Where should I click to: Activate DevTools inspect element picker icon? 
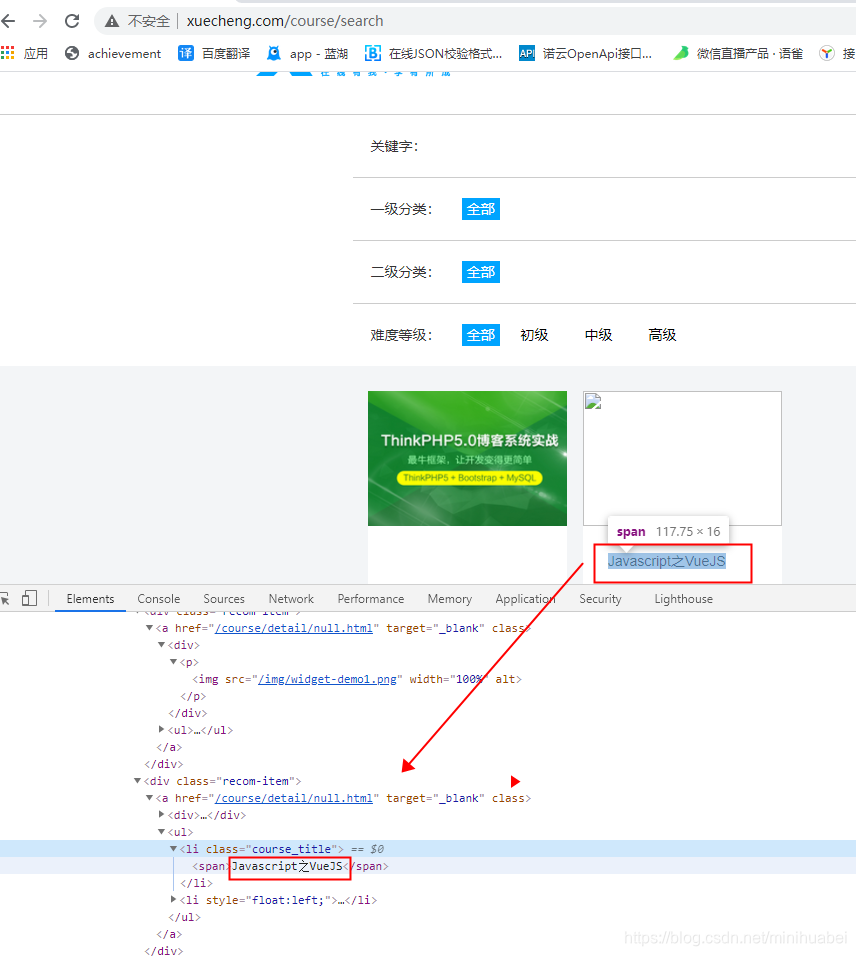pos(5,599)
